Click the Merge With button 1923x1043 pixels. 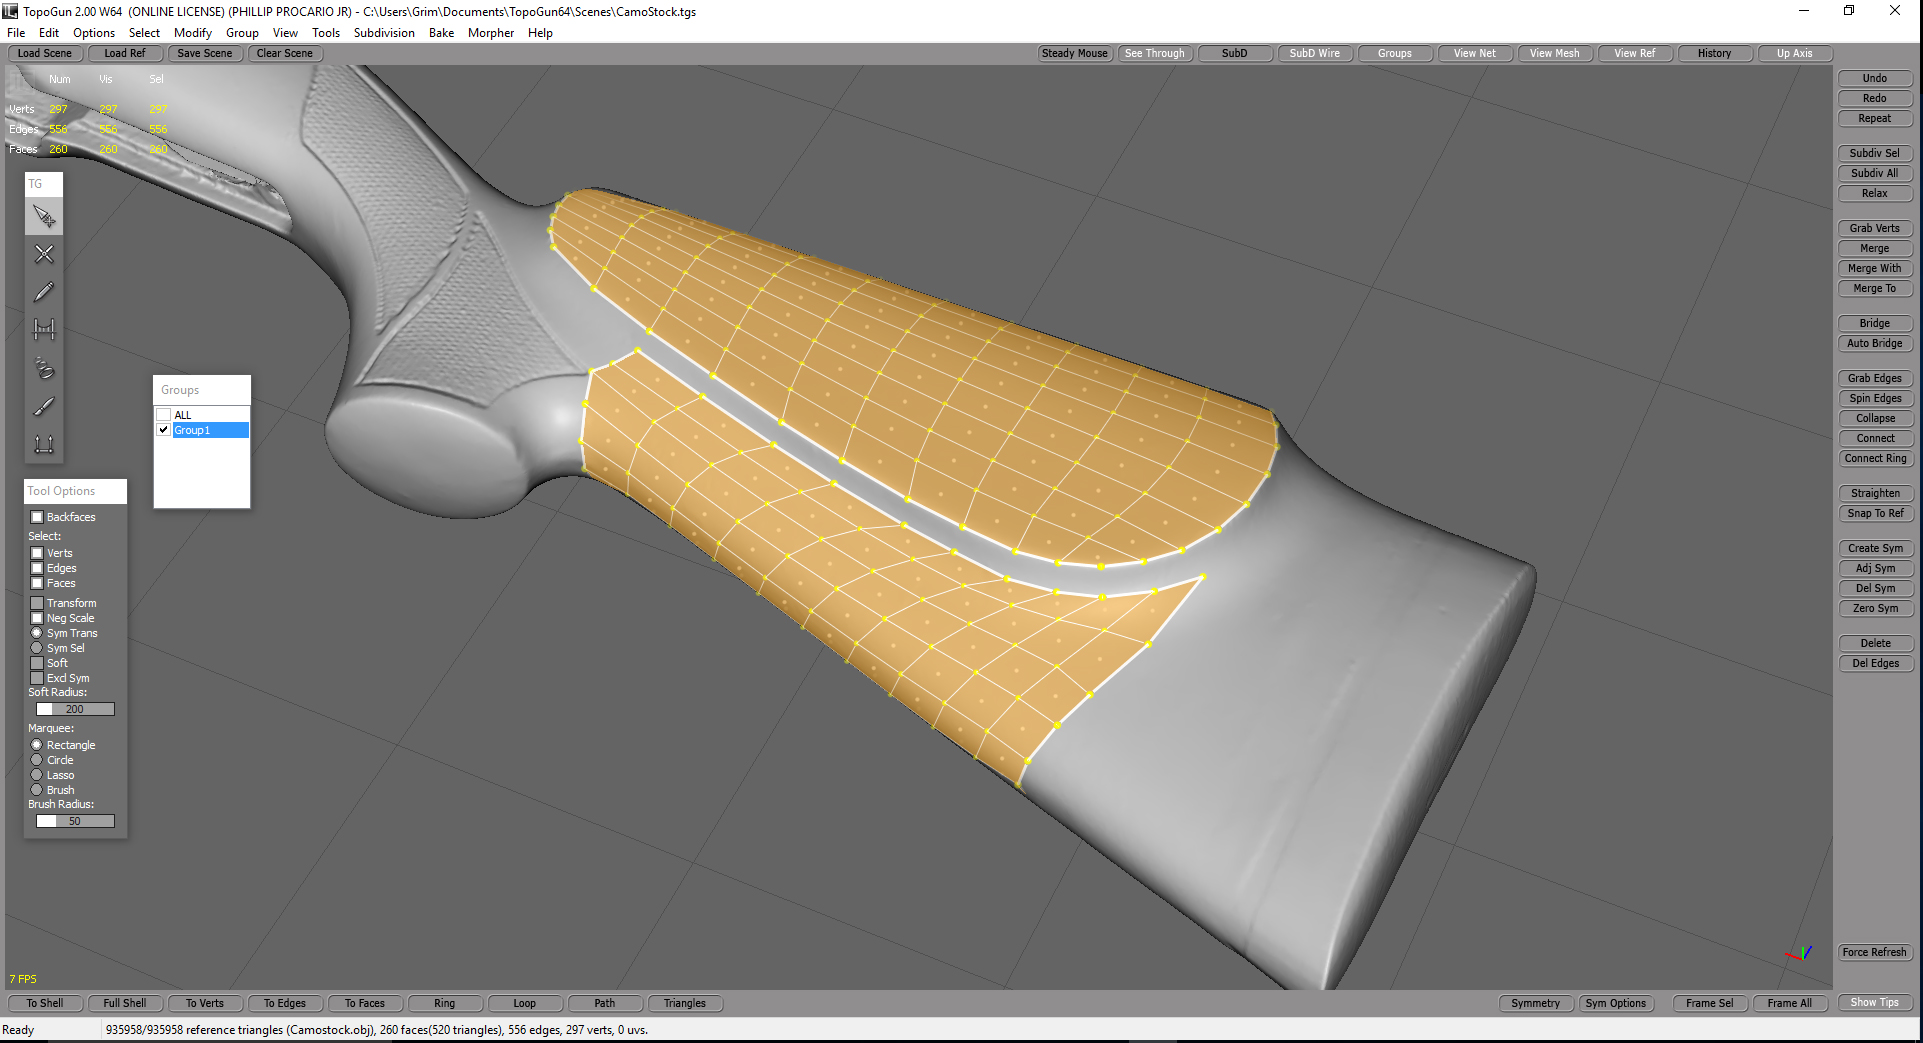[x=1875, y=268]
